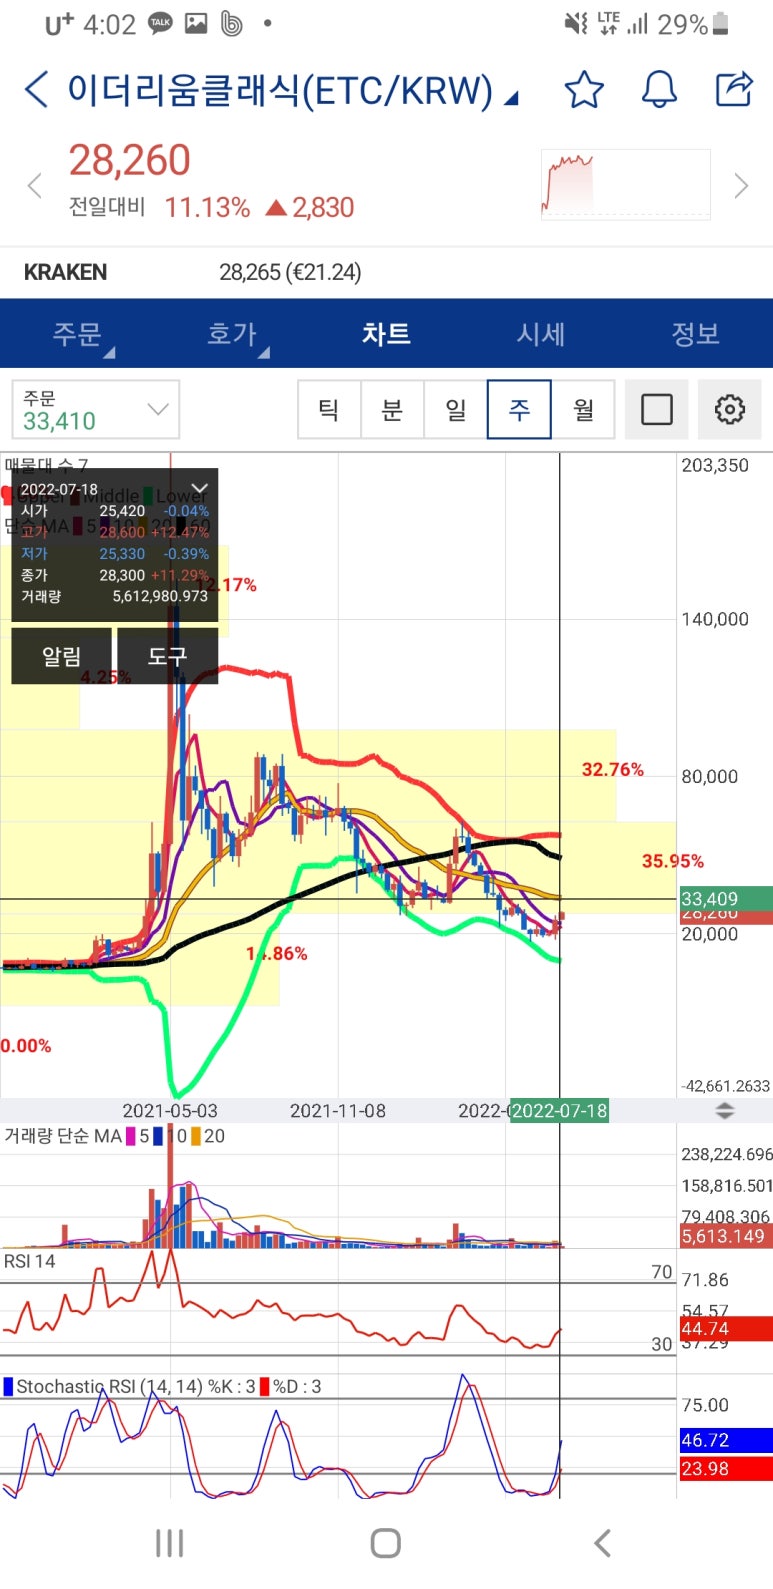This screenshot has width=773, height=1589.
Task: Click the MA 5 pink color swatch
Action: coord(131,1136)
